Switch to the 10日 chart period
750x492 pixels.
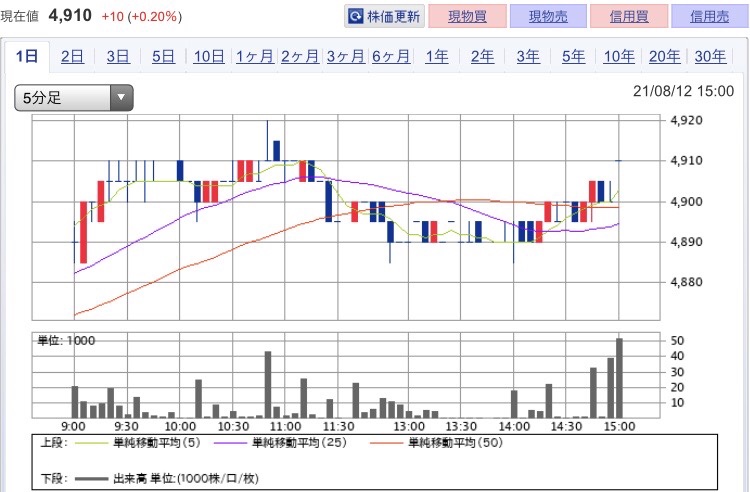click(x=209, y=56)
